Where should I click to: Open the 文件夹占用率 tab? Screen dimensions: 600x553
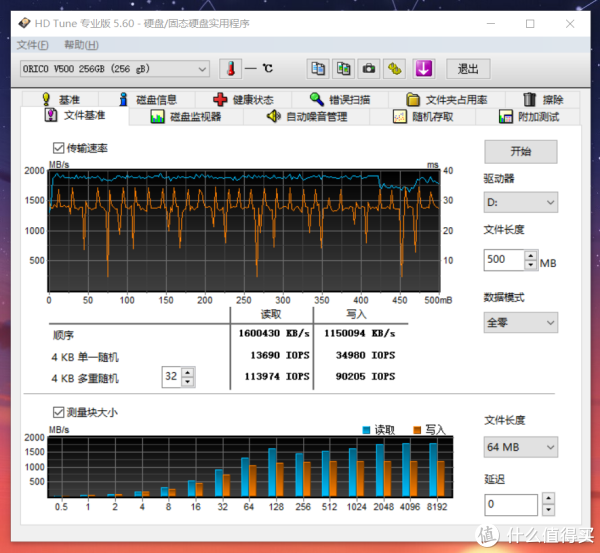point(447,100)
